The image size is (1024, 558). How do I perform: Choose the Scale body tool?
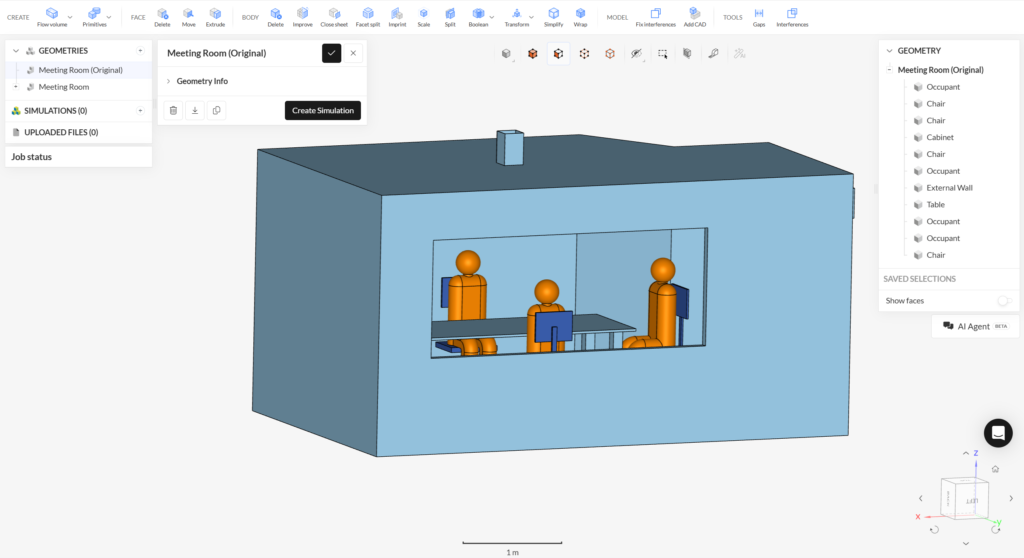click(x=424, y=17)
